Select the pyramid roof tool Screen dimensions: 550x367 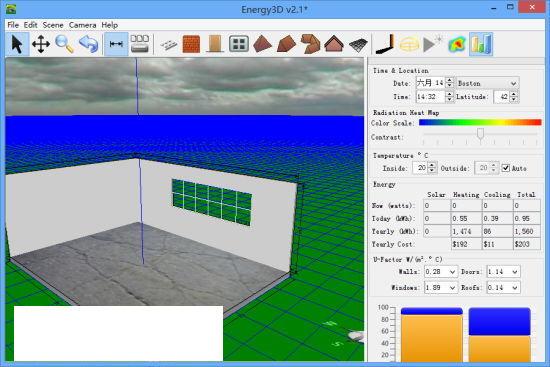262,44
